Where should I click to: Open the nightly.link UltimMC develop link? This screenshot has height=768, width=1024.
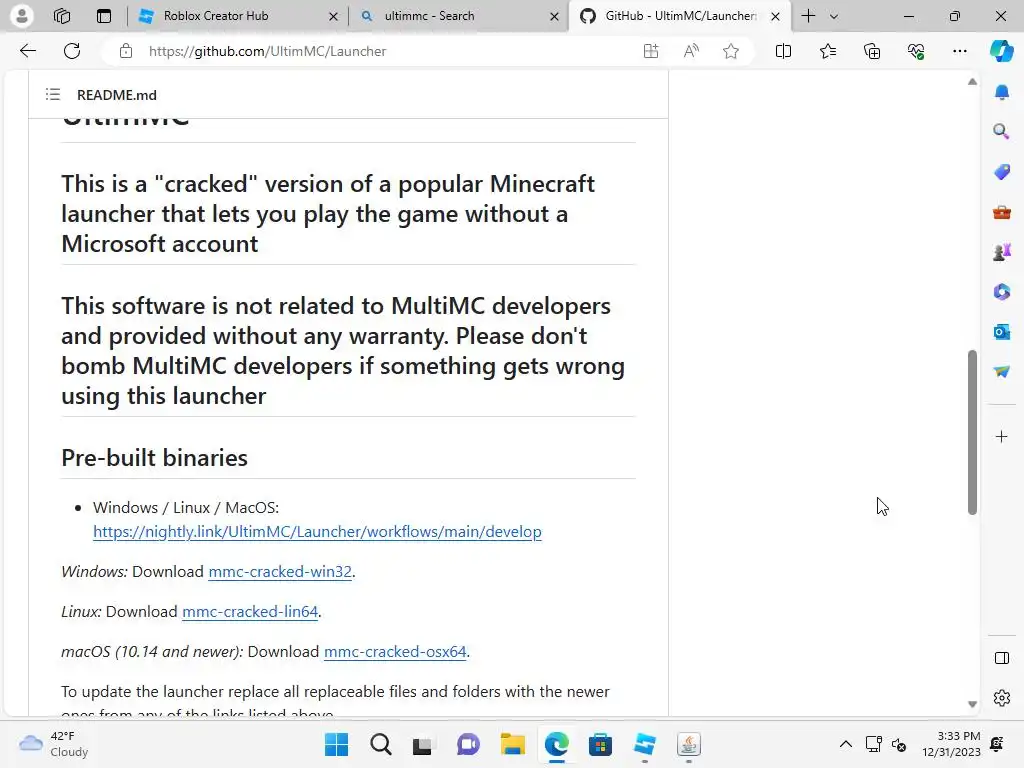317,532
